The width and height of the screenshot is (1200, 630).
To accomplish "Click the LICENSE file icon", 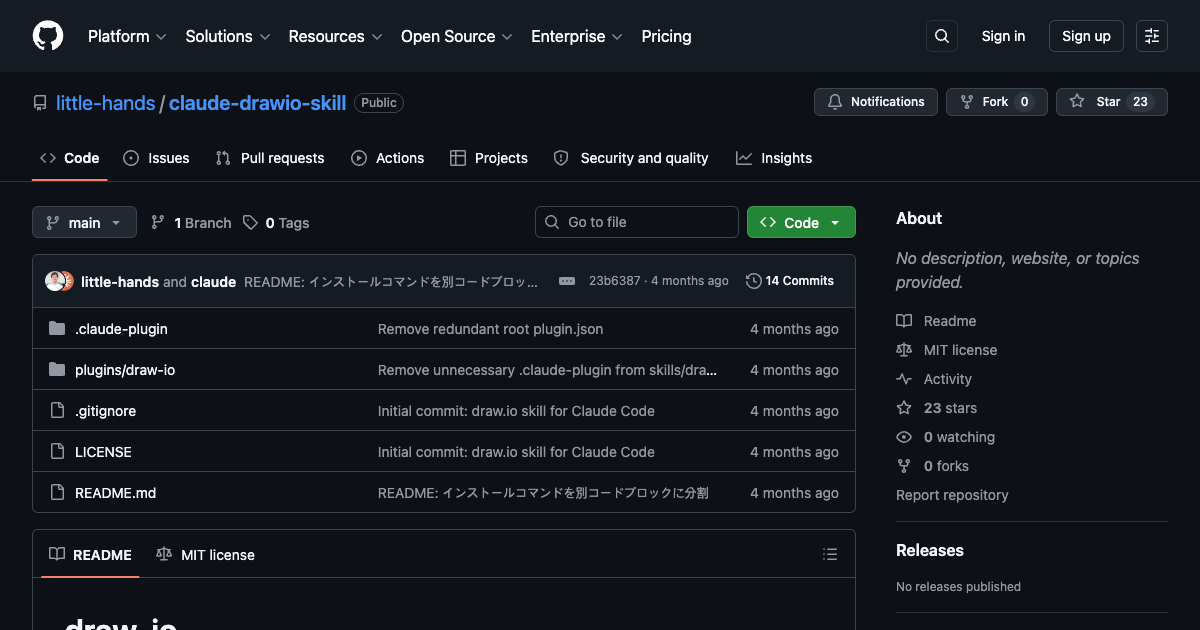I will click(57, 452).
